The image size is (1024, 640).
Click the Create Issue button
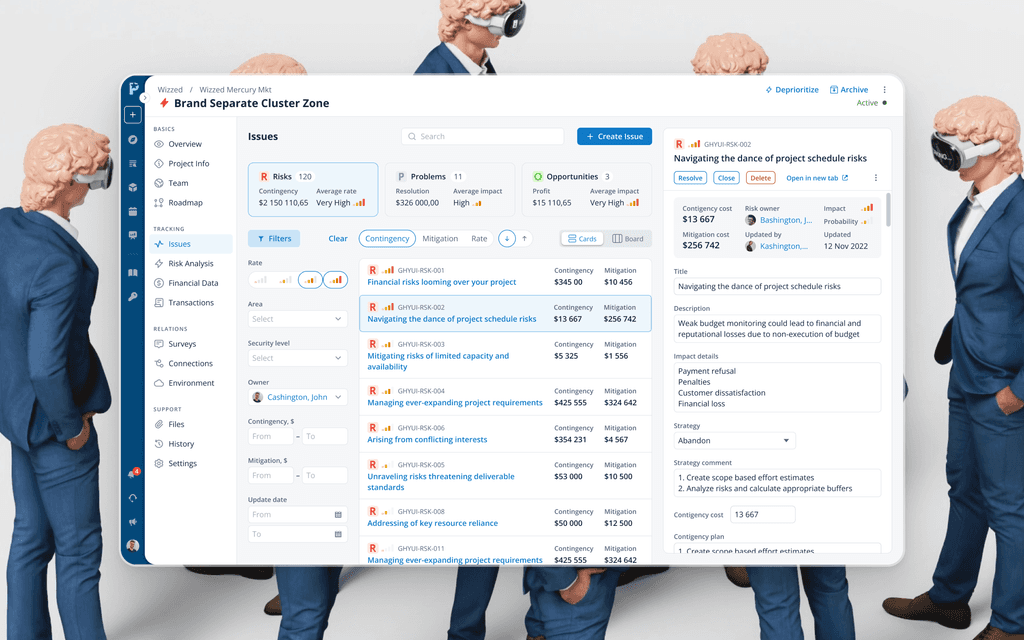click(615, 136)
